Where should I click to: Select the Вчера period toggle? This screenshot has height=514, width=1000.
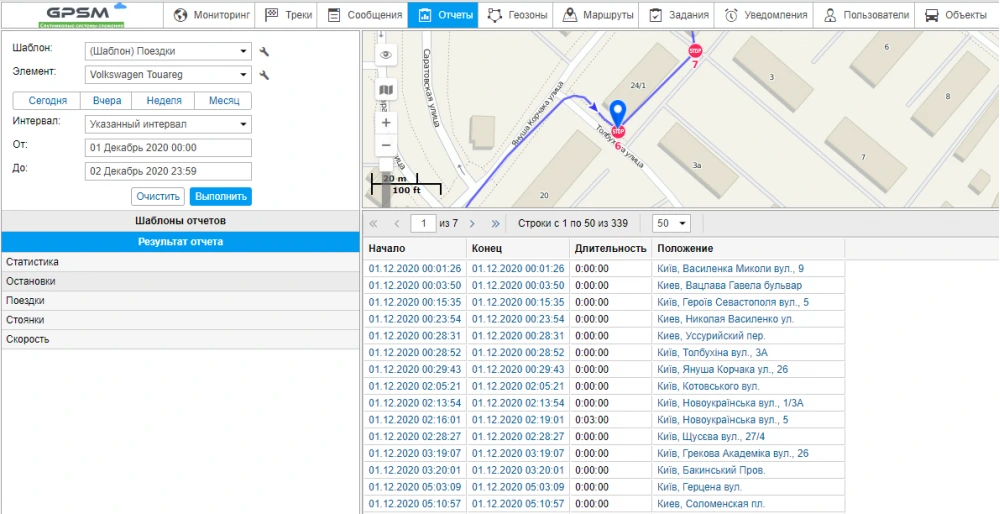pos(107,101)
